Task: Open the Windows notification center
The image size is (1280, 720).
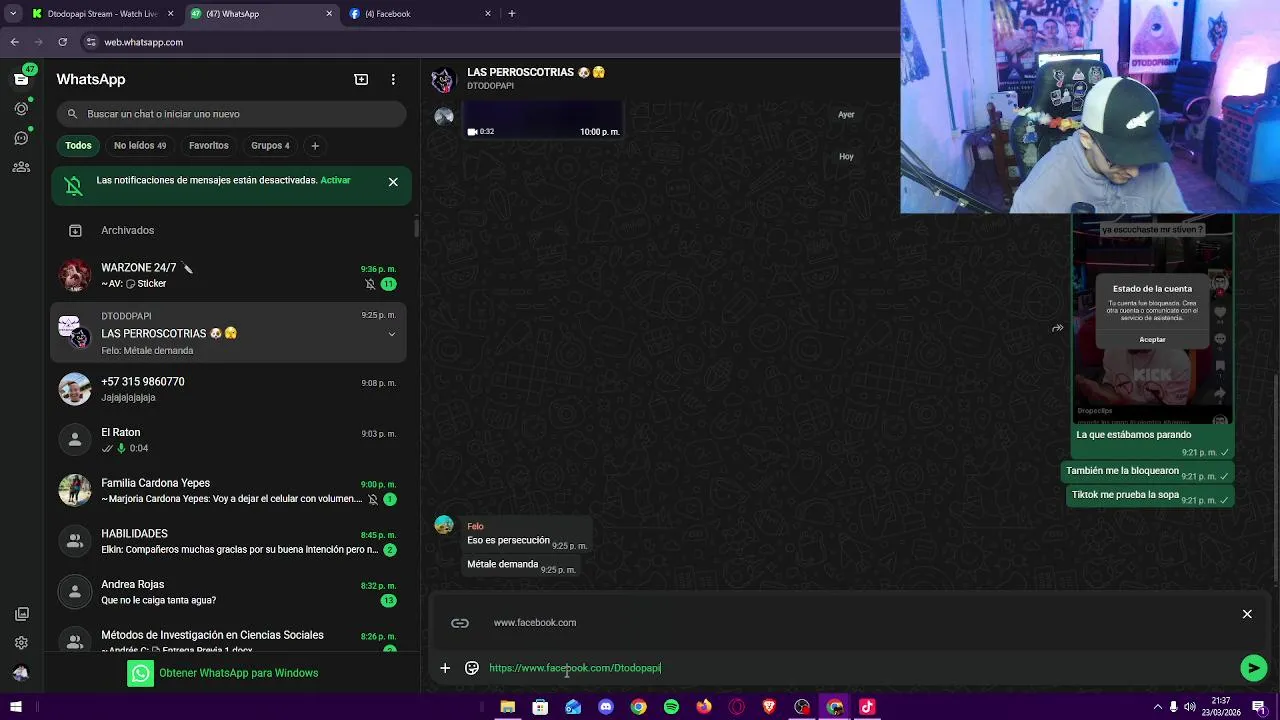Action: point(1259,707)
